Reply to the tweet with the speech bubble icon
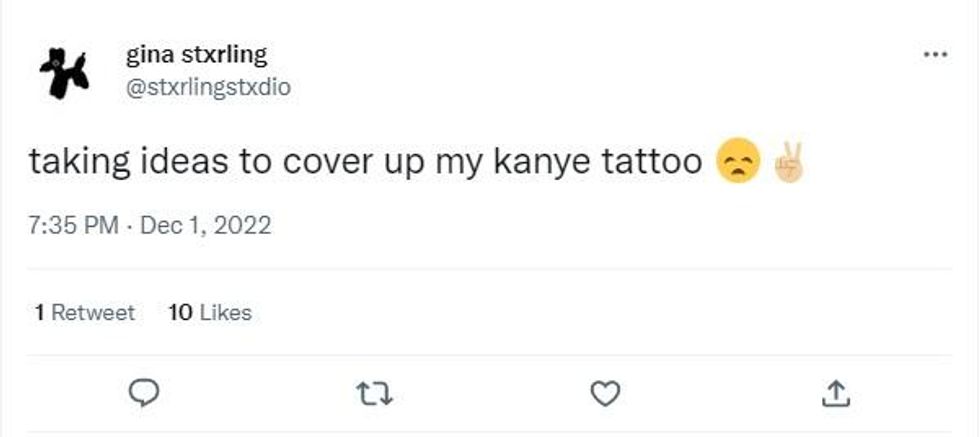Viewport: 980px width, 437px height. tap(147, 395)
